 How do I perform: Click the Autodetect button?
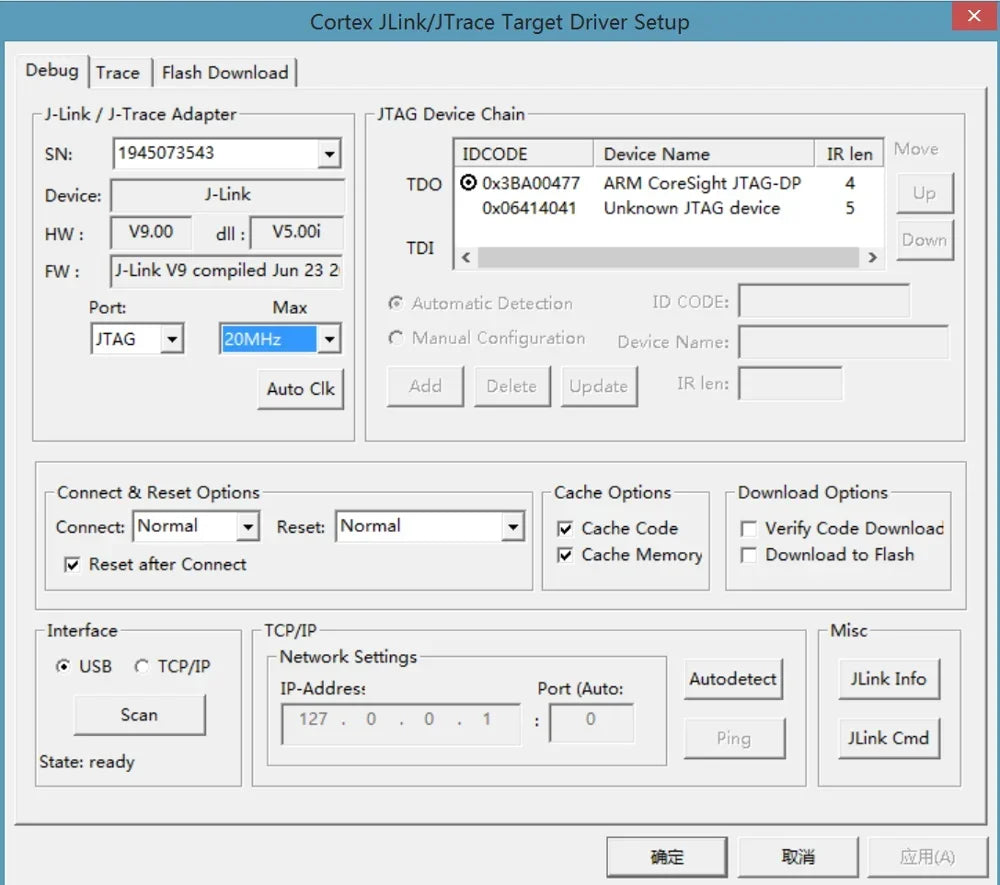[733, 679]
